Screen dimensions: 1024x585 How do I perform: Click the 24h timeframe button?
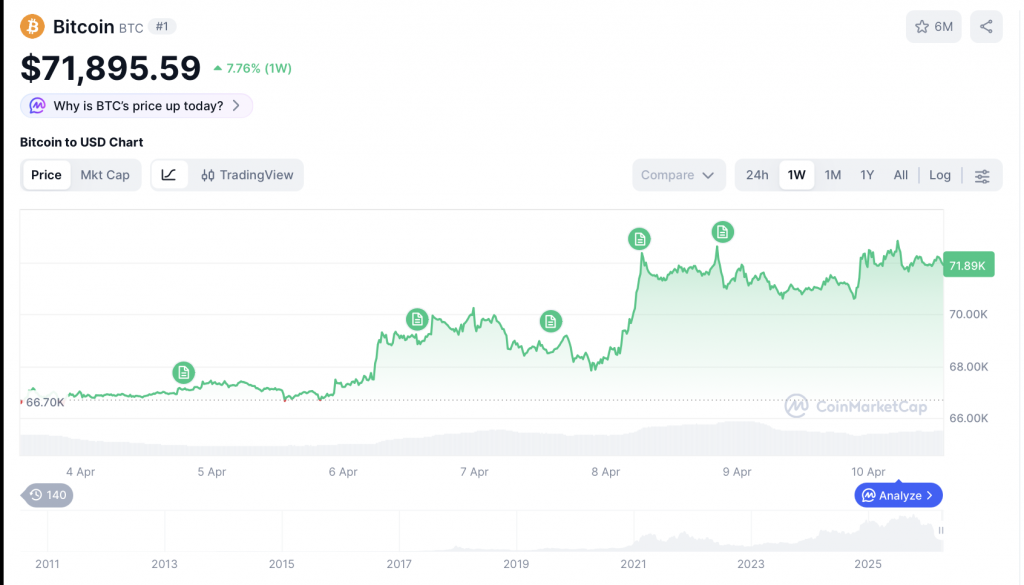coord(757,174)
